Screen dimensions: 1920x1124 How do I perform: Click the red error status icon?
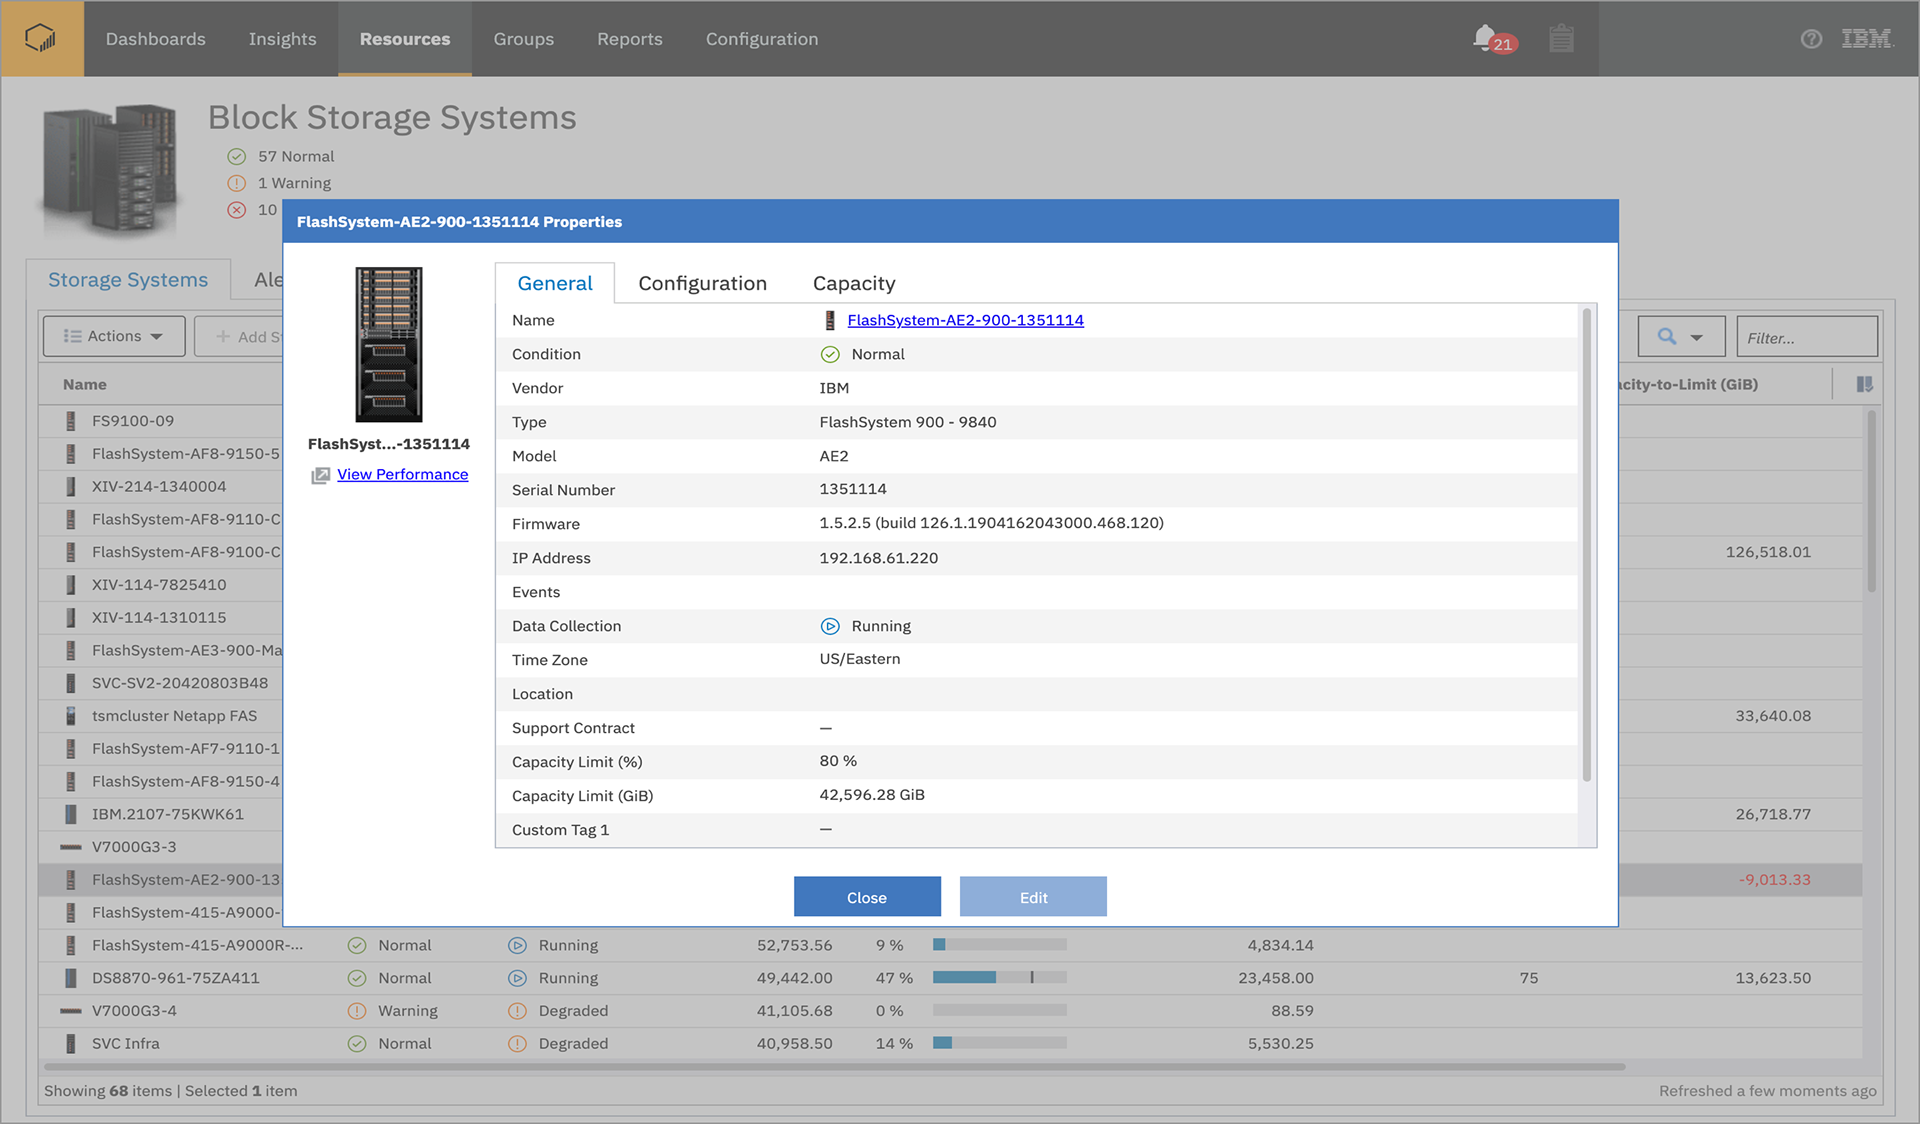tap(237, 210)
